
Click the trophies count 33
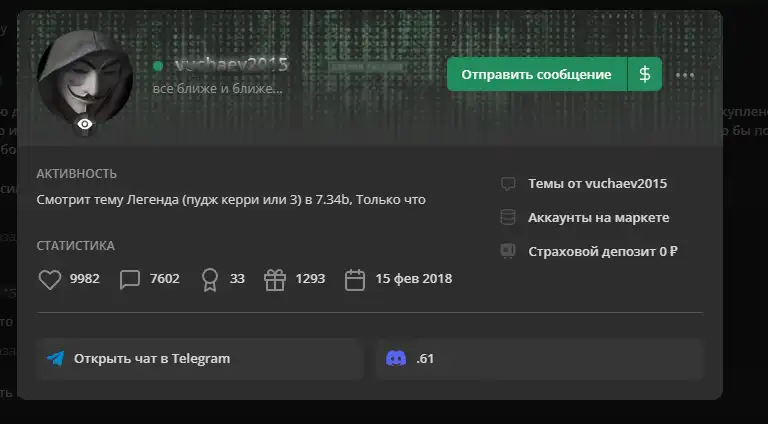[237, 279]
